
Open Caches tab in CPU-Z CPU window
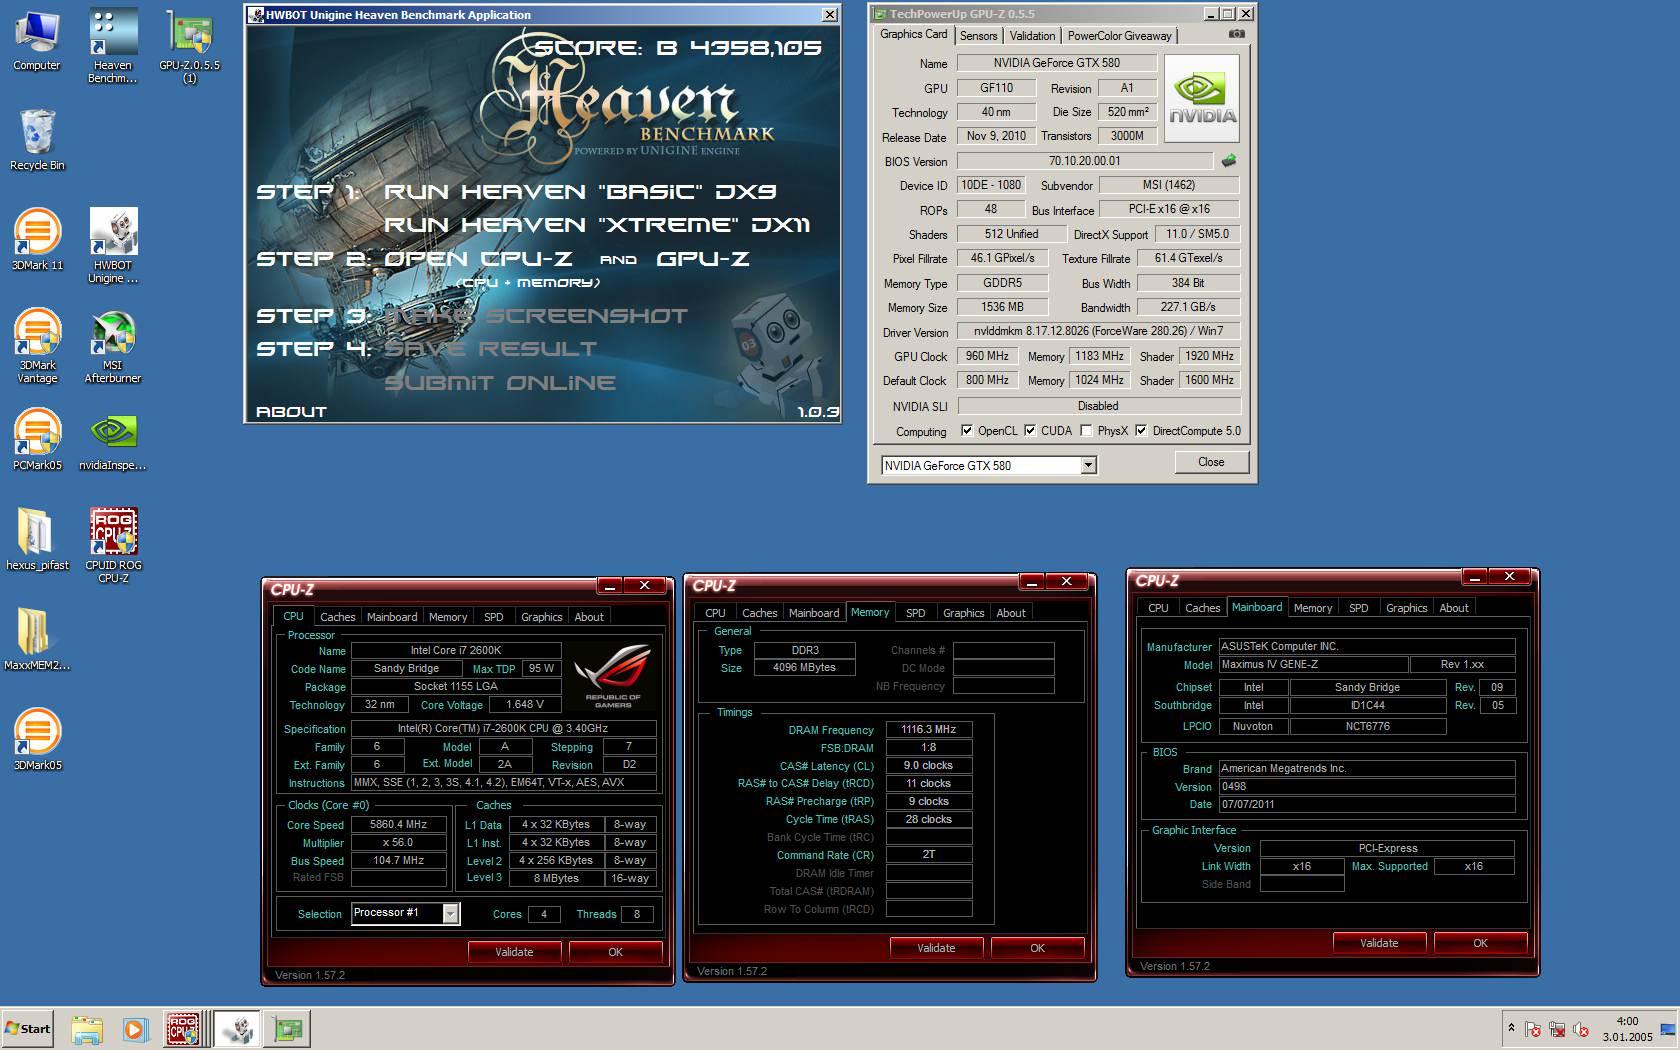tap(338, 617)
